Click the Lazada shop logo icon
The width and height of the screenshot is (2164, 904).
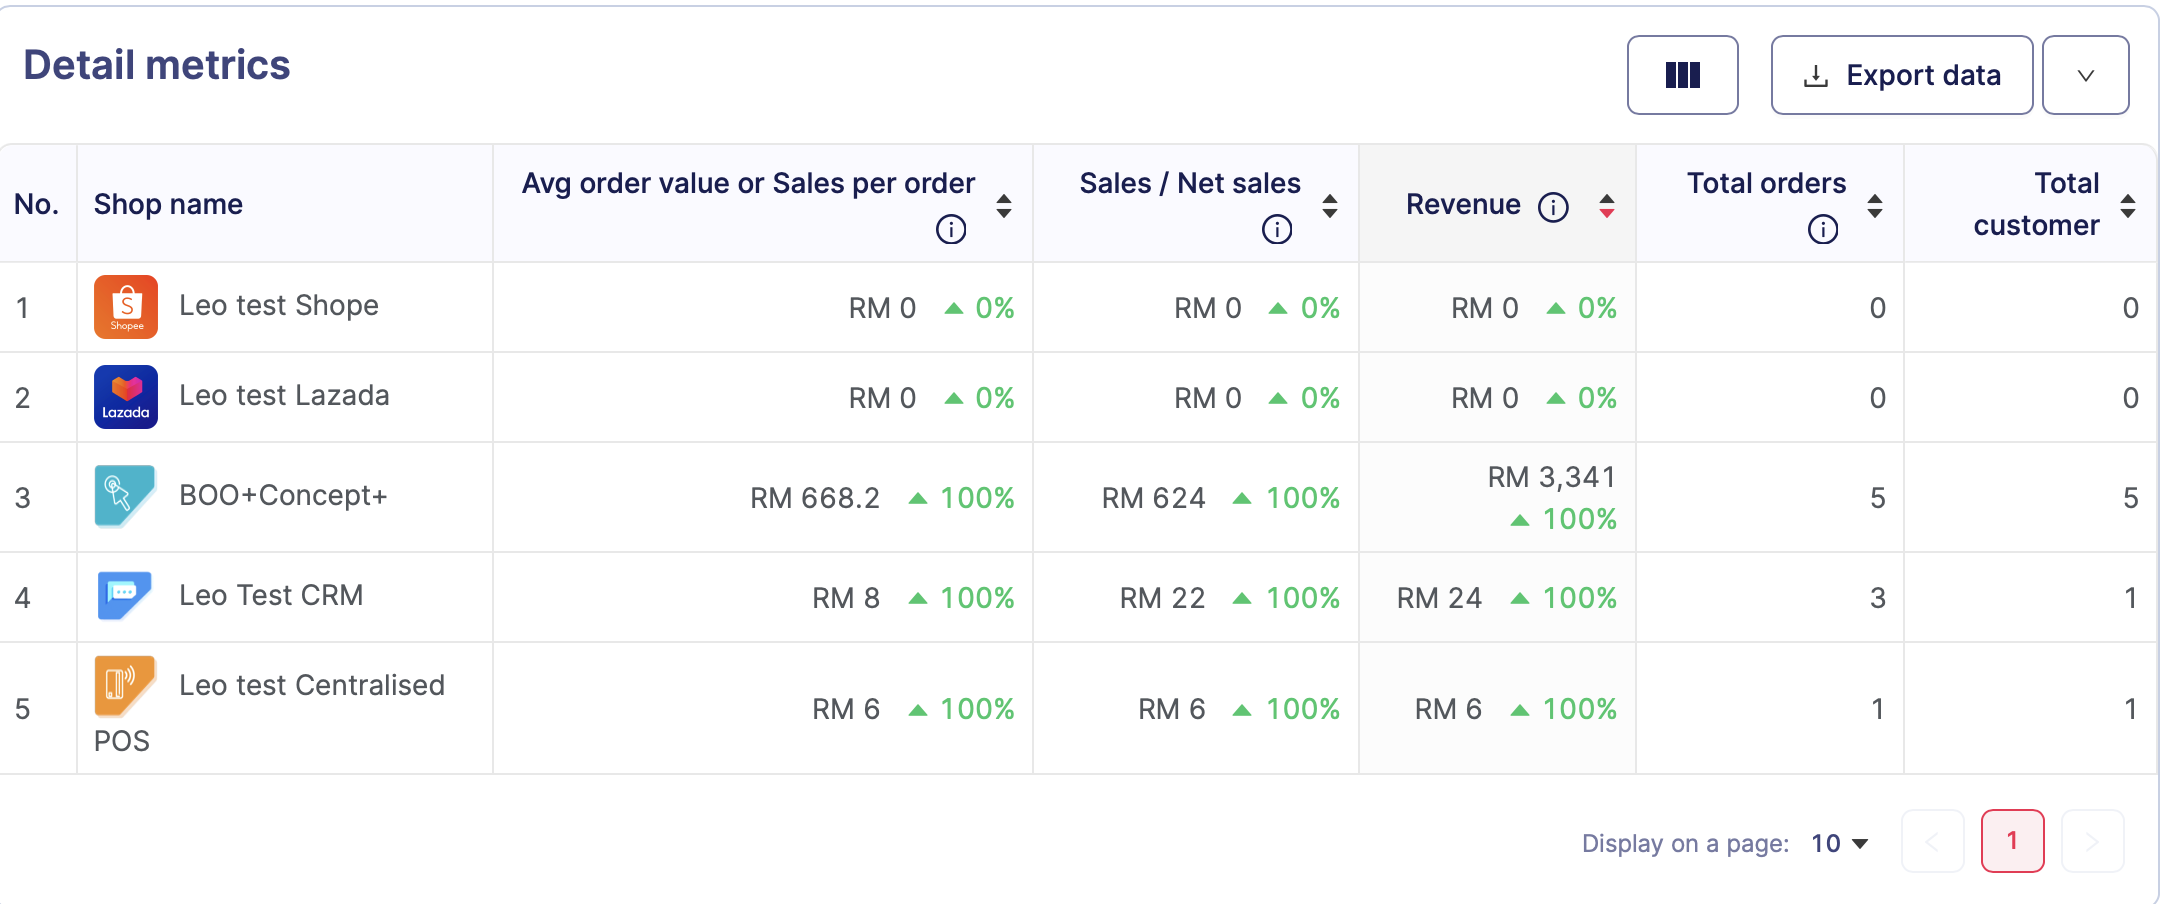pos(126,397)
